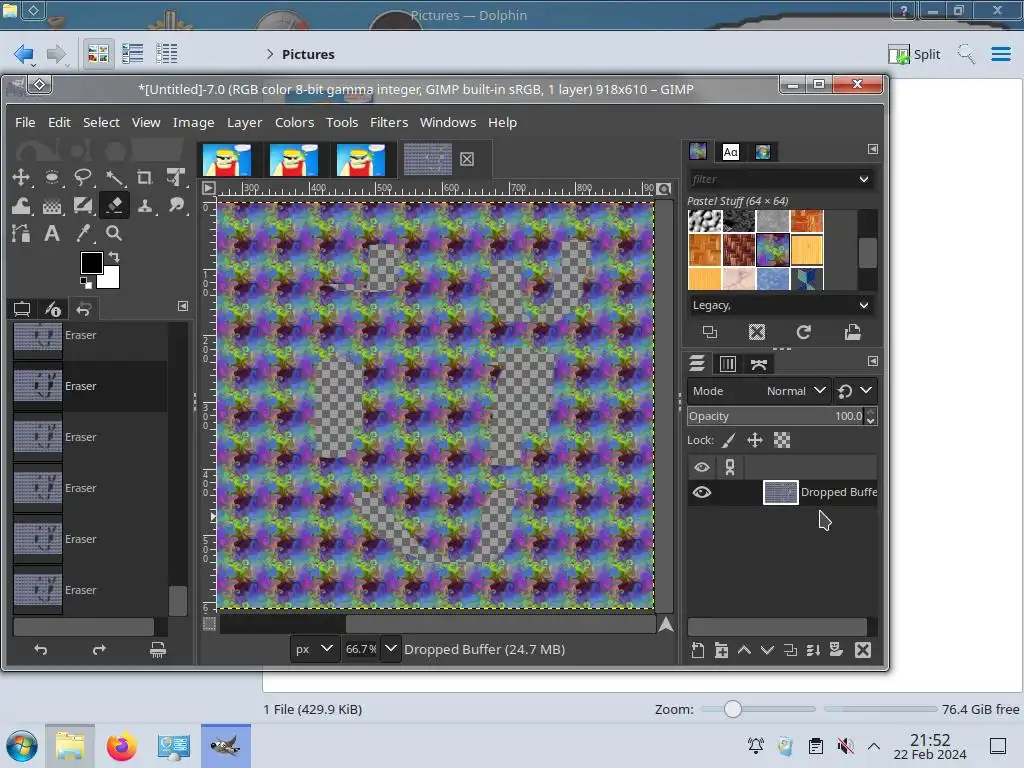The height and width of the screenshot is (768, 1024).
Task: Select the Free Select lasso tool
Action: point(83,177)
